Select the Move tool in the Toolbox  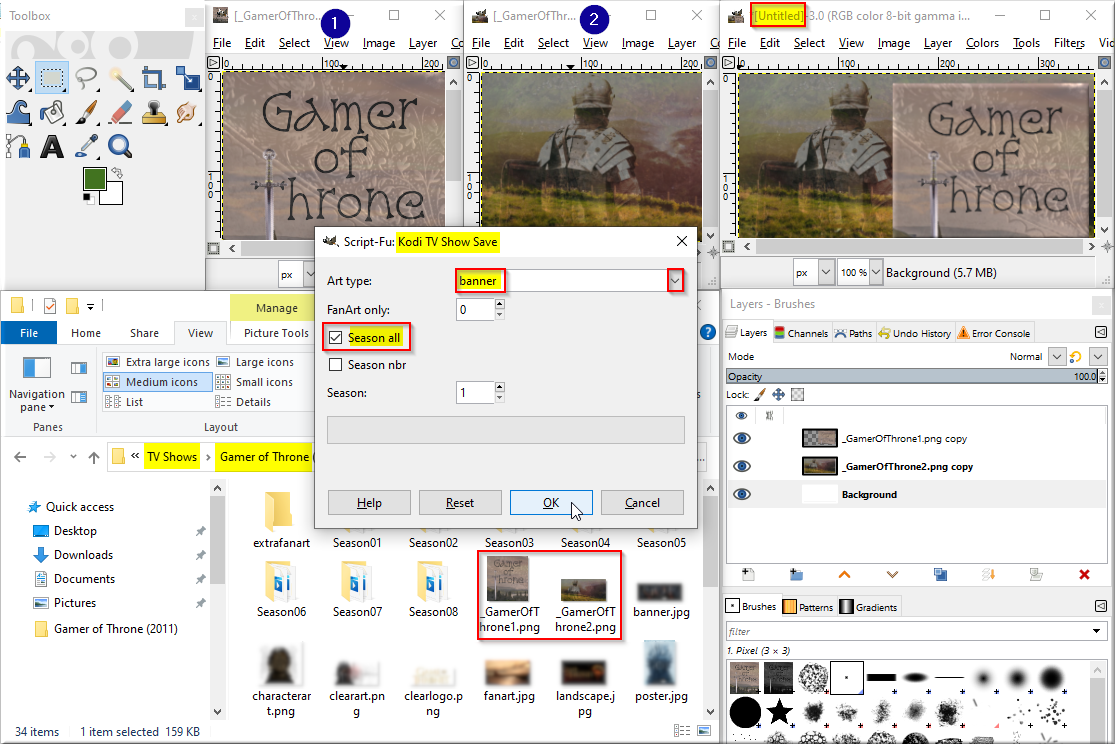coord(18,78)
